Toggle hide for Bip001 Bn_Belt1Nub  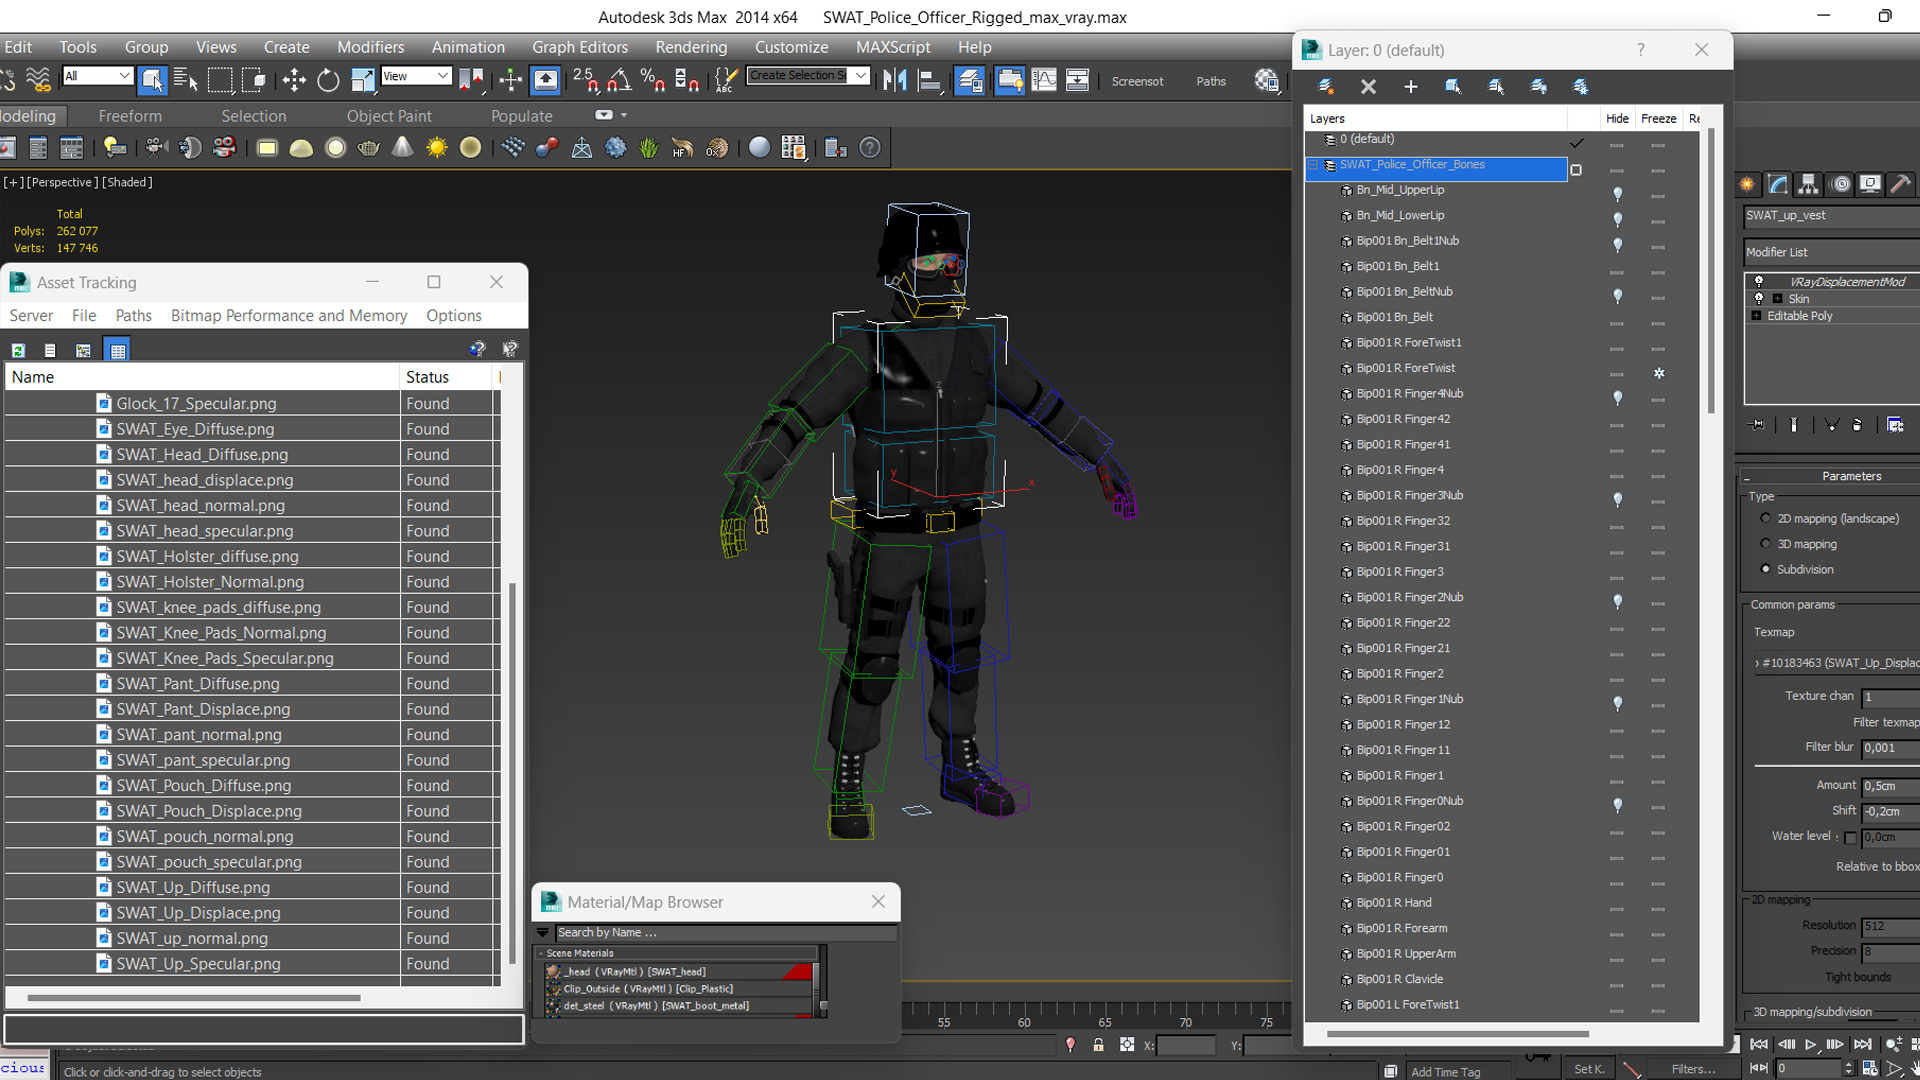pos(1617,243)
